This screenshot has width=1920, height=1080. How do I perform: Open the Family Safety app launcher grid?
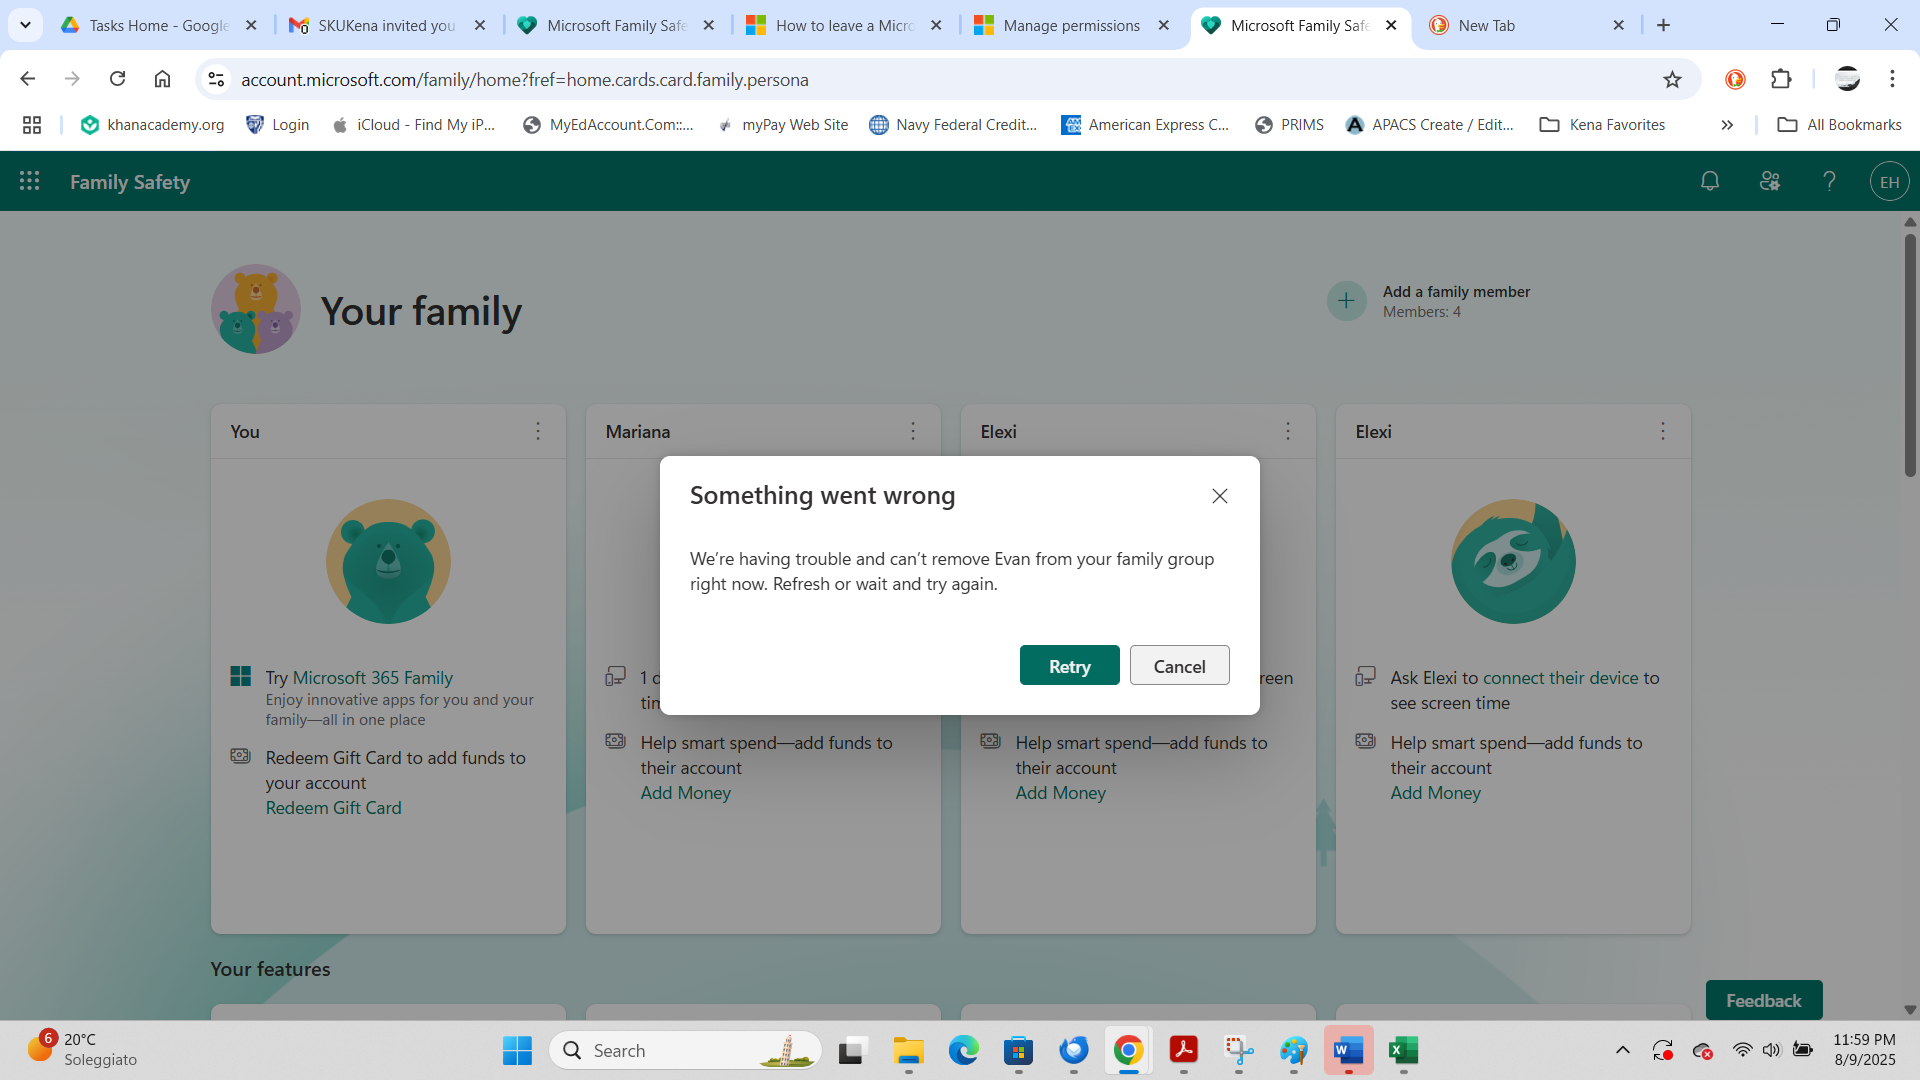coord(29,181)
